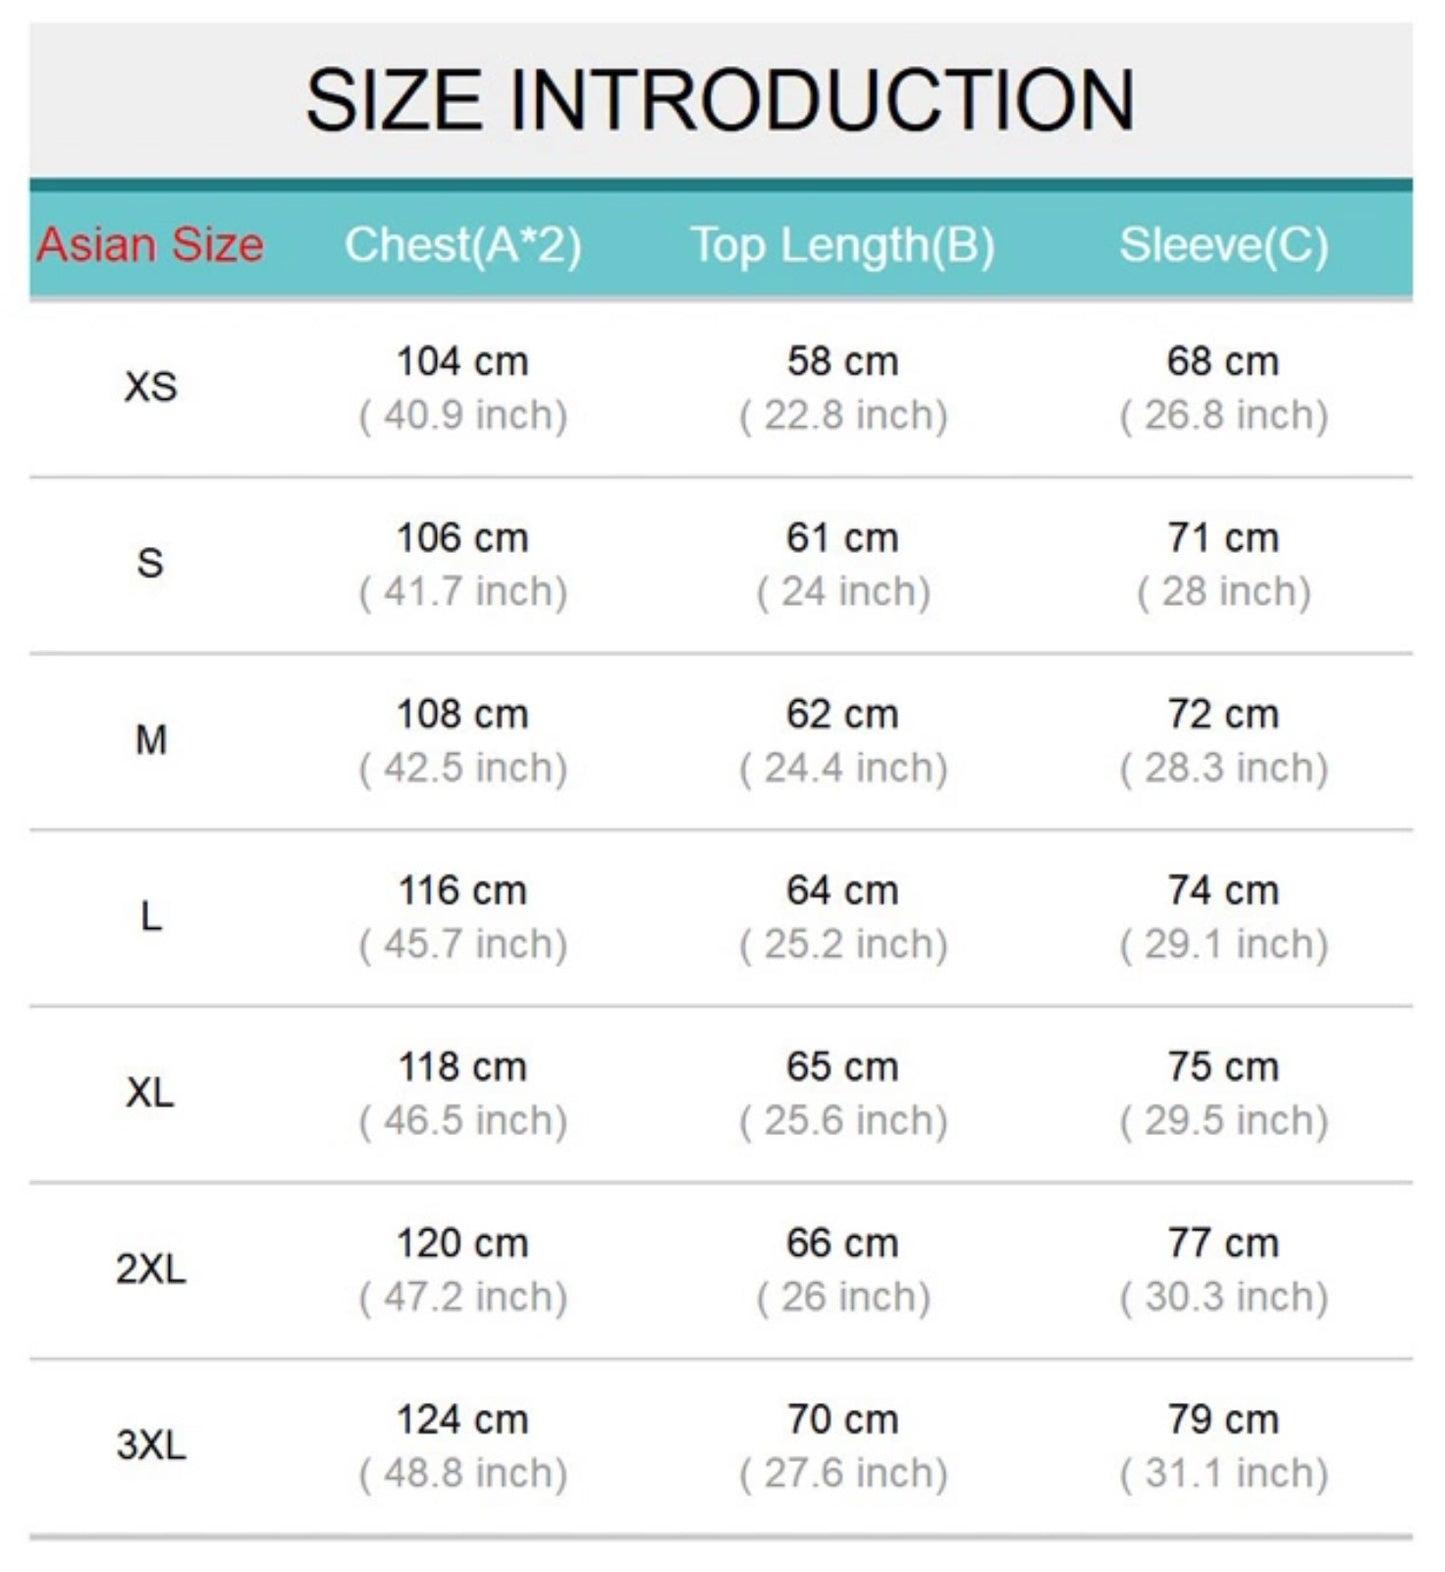This screenshot has height=1572, width=1445.
Task: Click the 72 cm sleeve value
Action: point(1223,714)
